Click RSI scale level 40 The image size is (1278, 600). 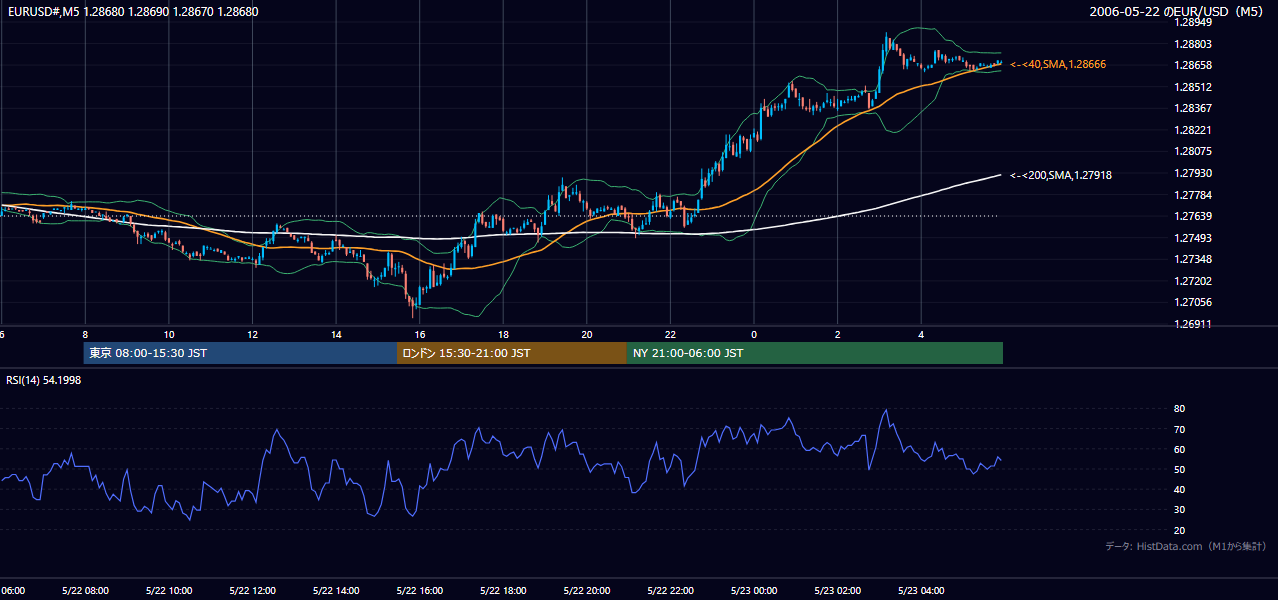click(1180, 489)
